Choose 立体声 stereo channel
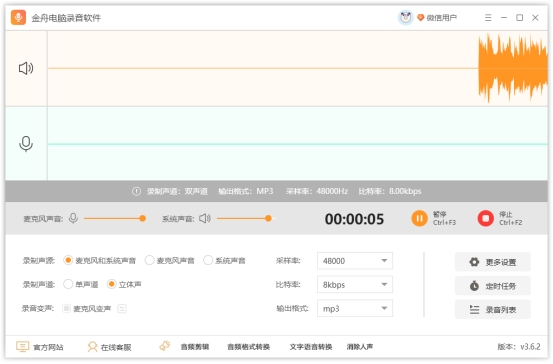 pos(124,284)
